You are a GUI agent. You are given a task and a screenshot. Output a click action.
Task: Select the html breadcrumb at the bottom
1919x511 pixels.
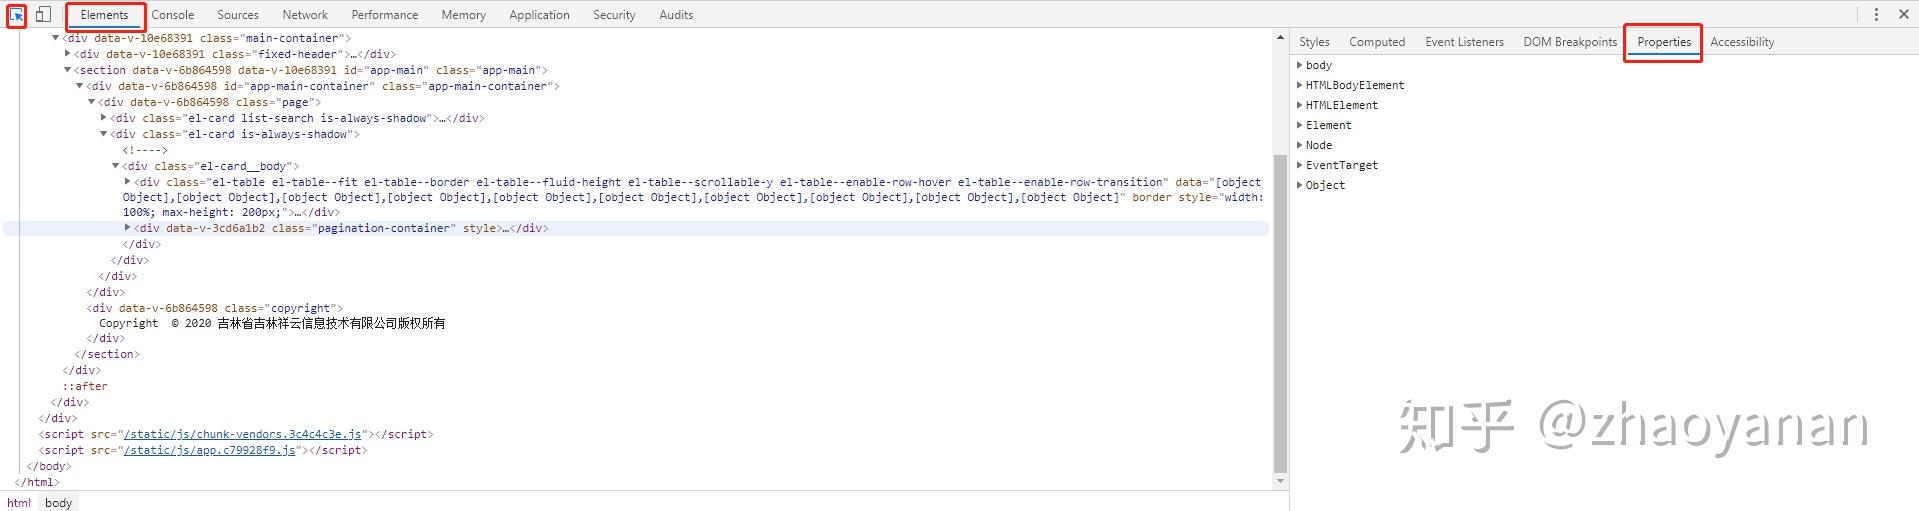pos(19,503)
